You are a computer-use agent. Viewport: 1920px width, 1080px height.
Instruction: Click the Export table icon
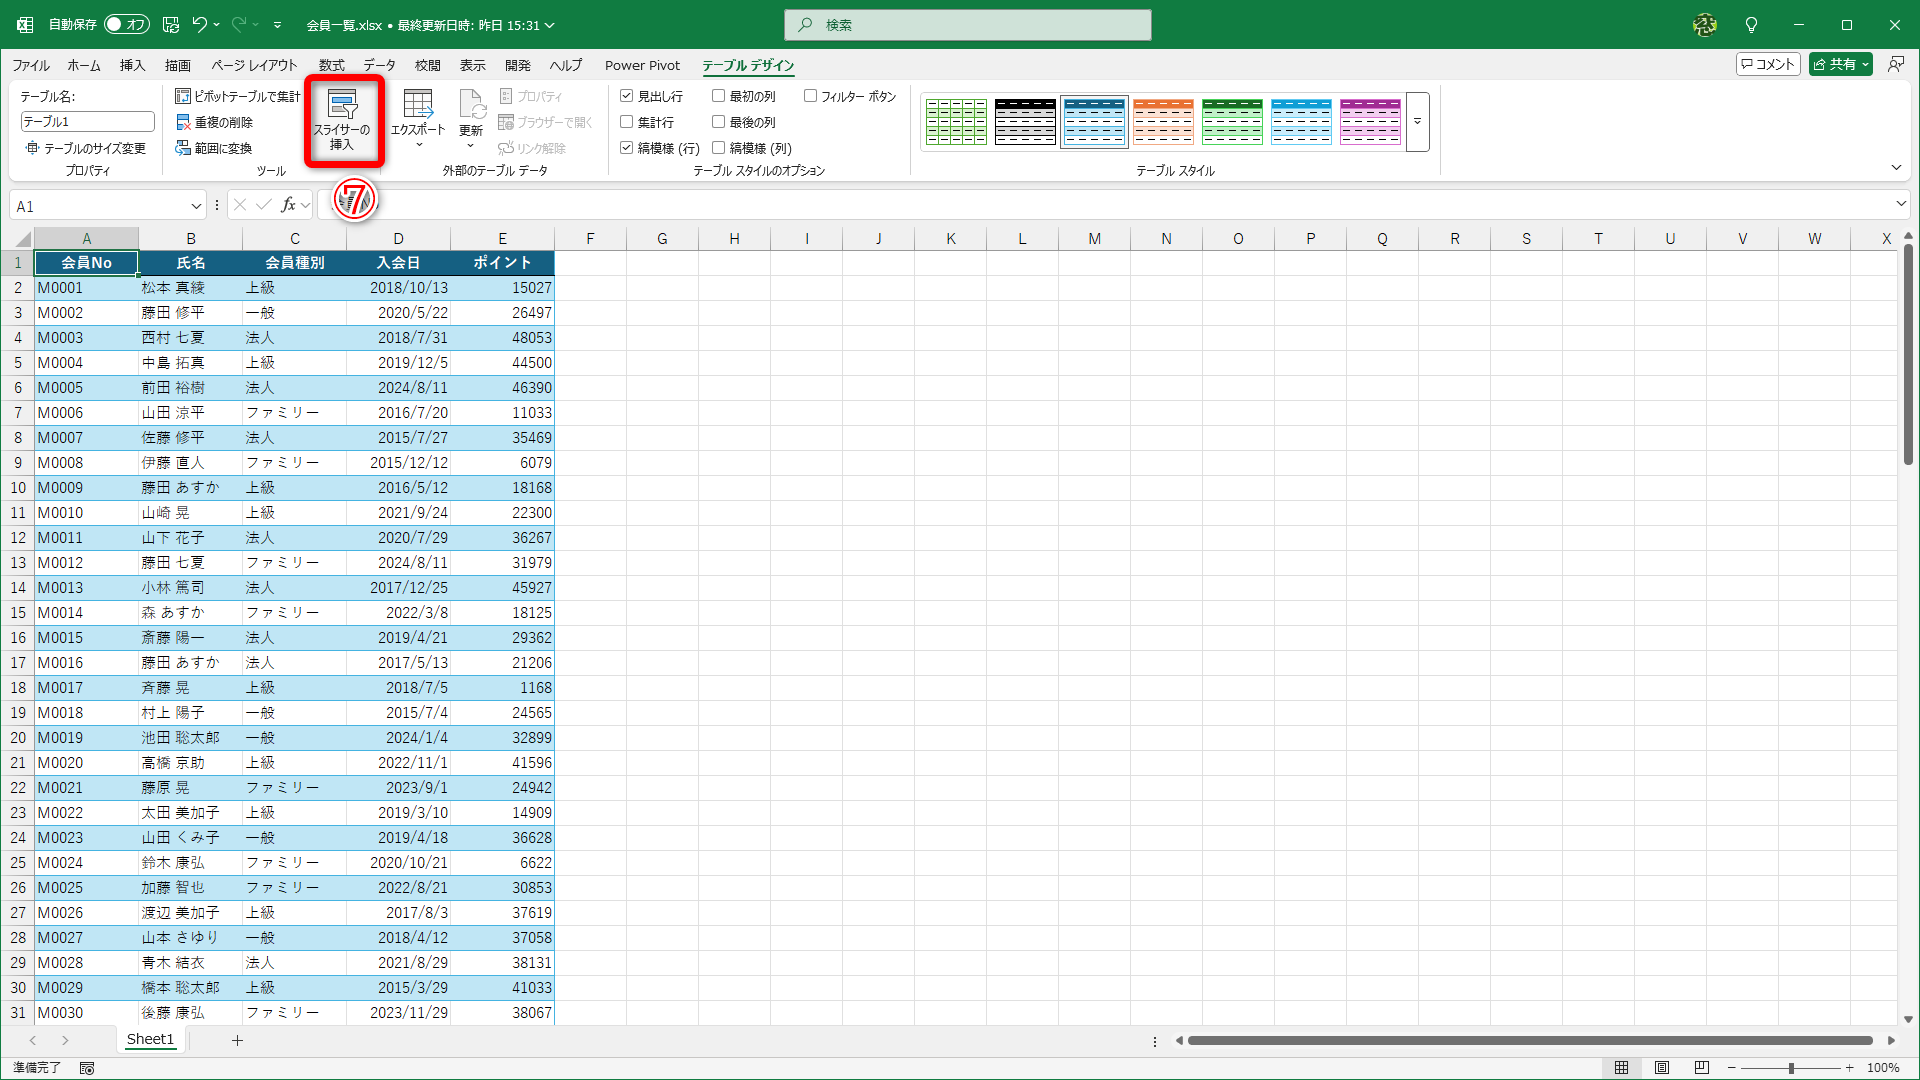417,105
